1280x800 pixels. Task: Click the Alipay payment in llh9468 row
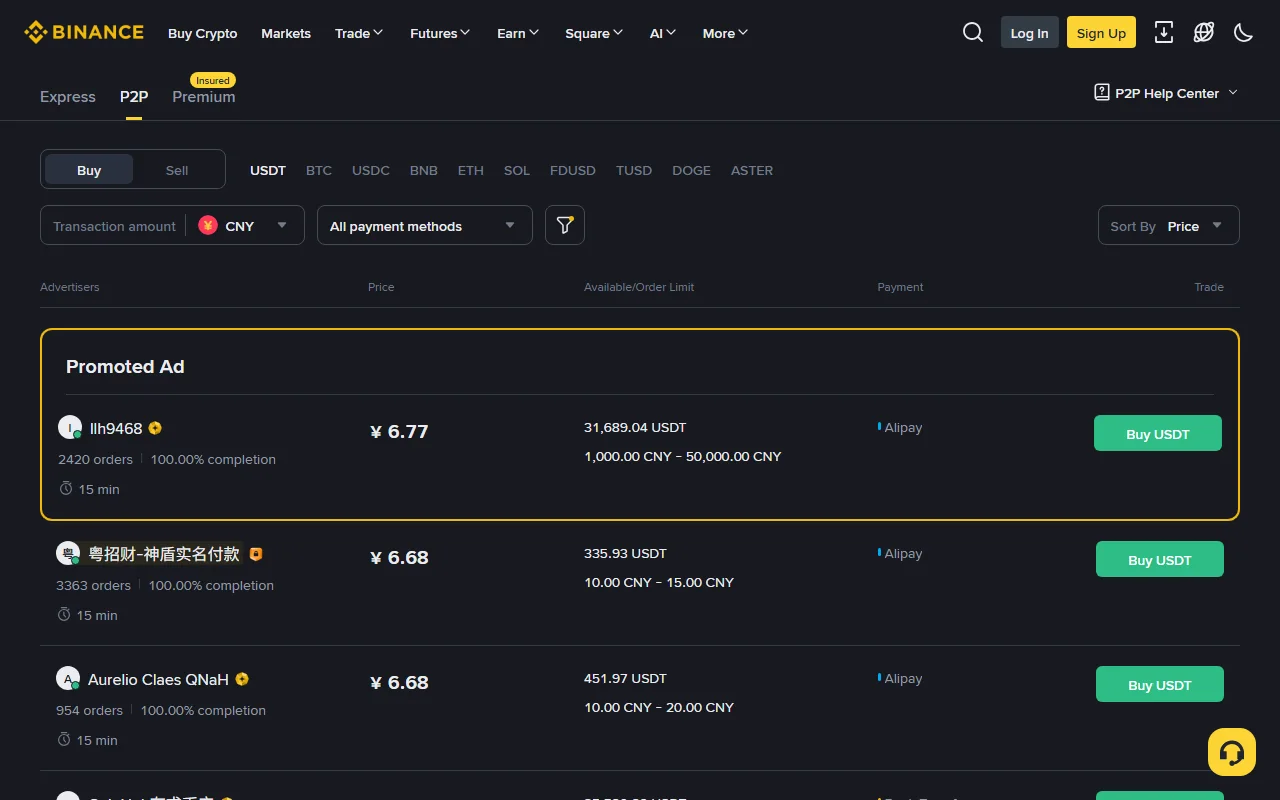tap(903, 427)
